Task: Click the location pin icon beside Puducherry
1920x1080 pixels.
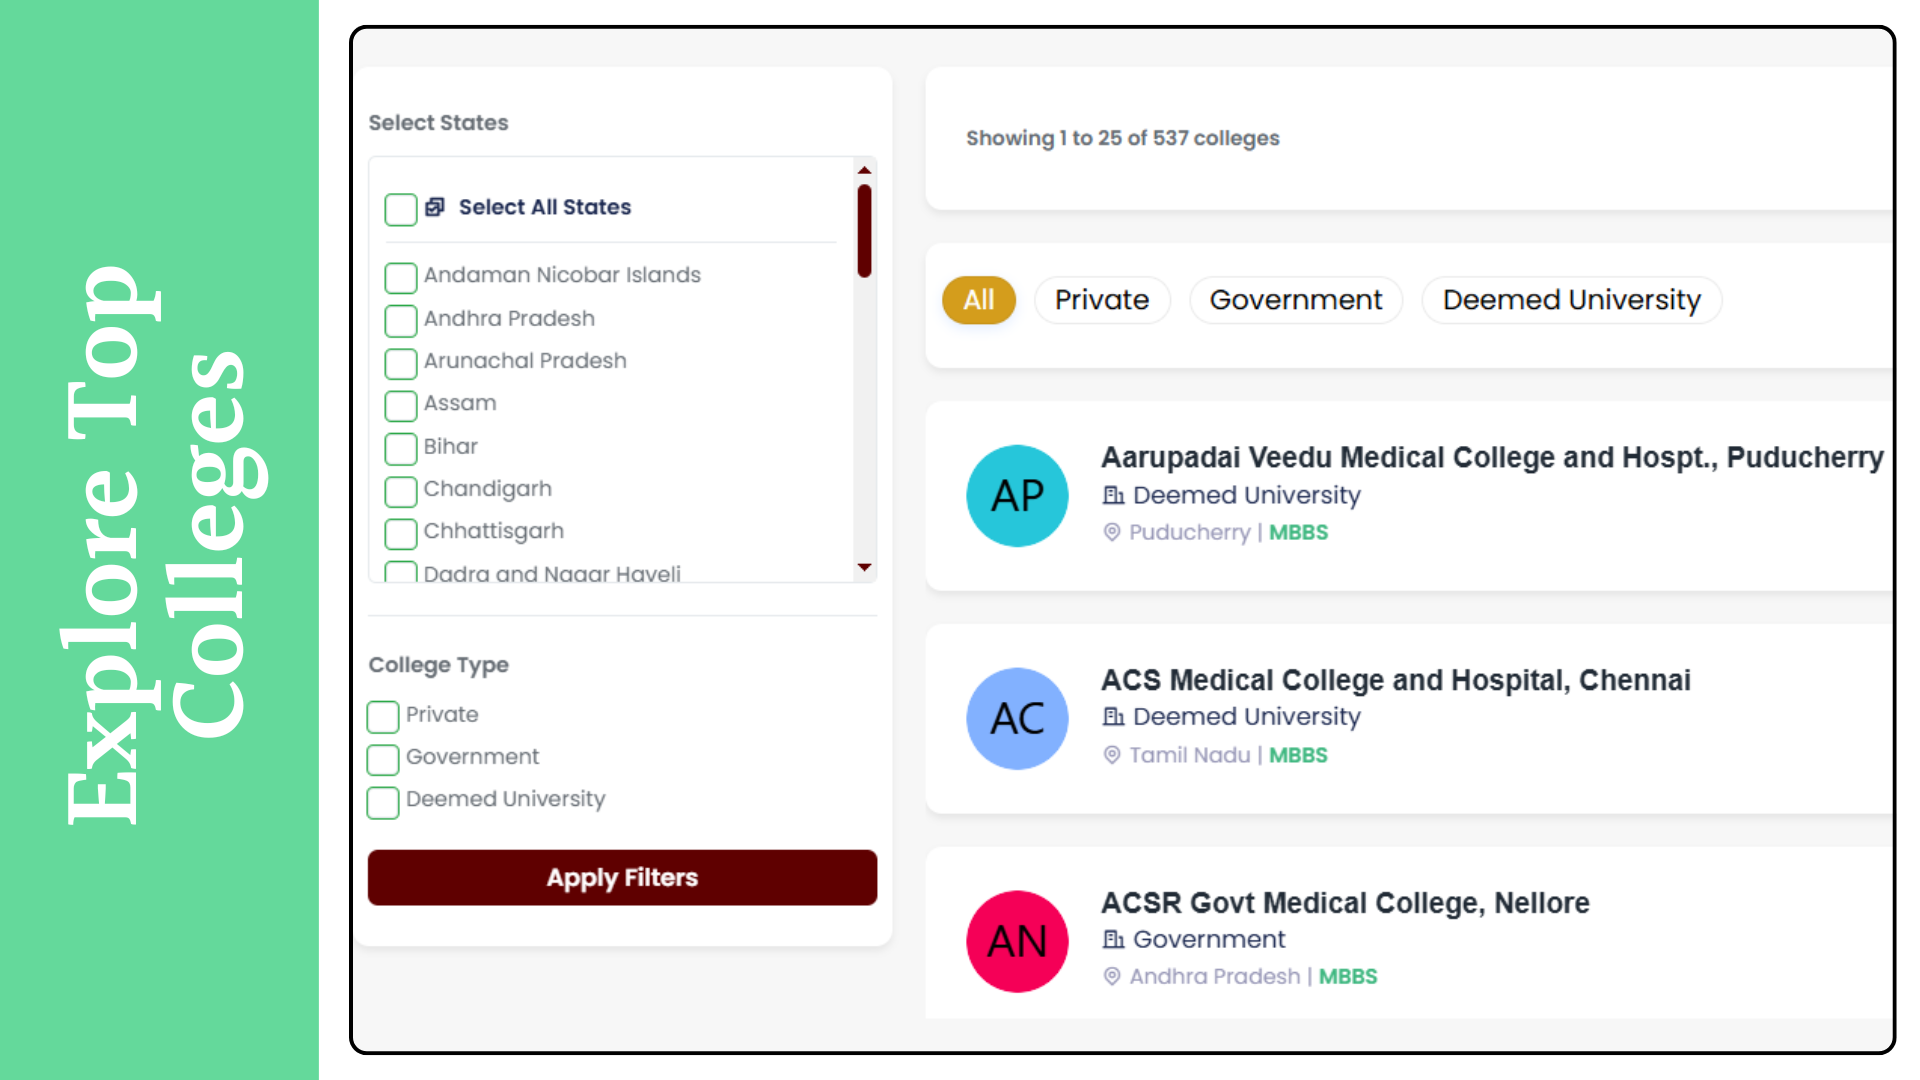Action: (1112, 532)
